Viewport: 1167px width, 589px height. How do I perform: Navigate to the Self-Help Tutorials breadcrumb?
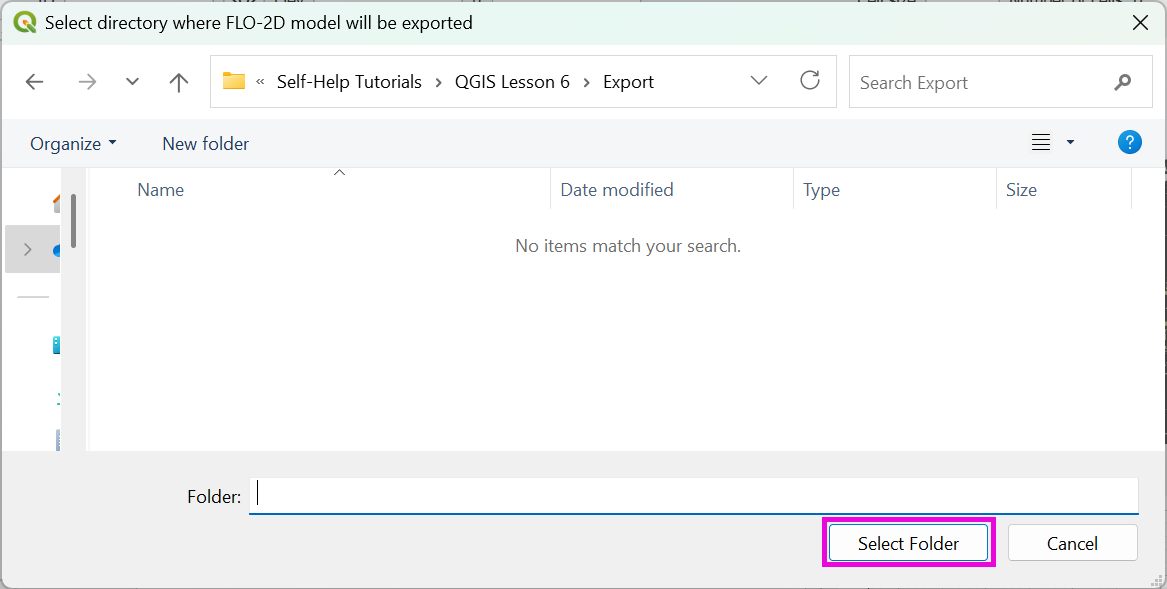[x=349, y=82]
